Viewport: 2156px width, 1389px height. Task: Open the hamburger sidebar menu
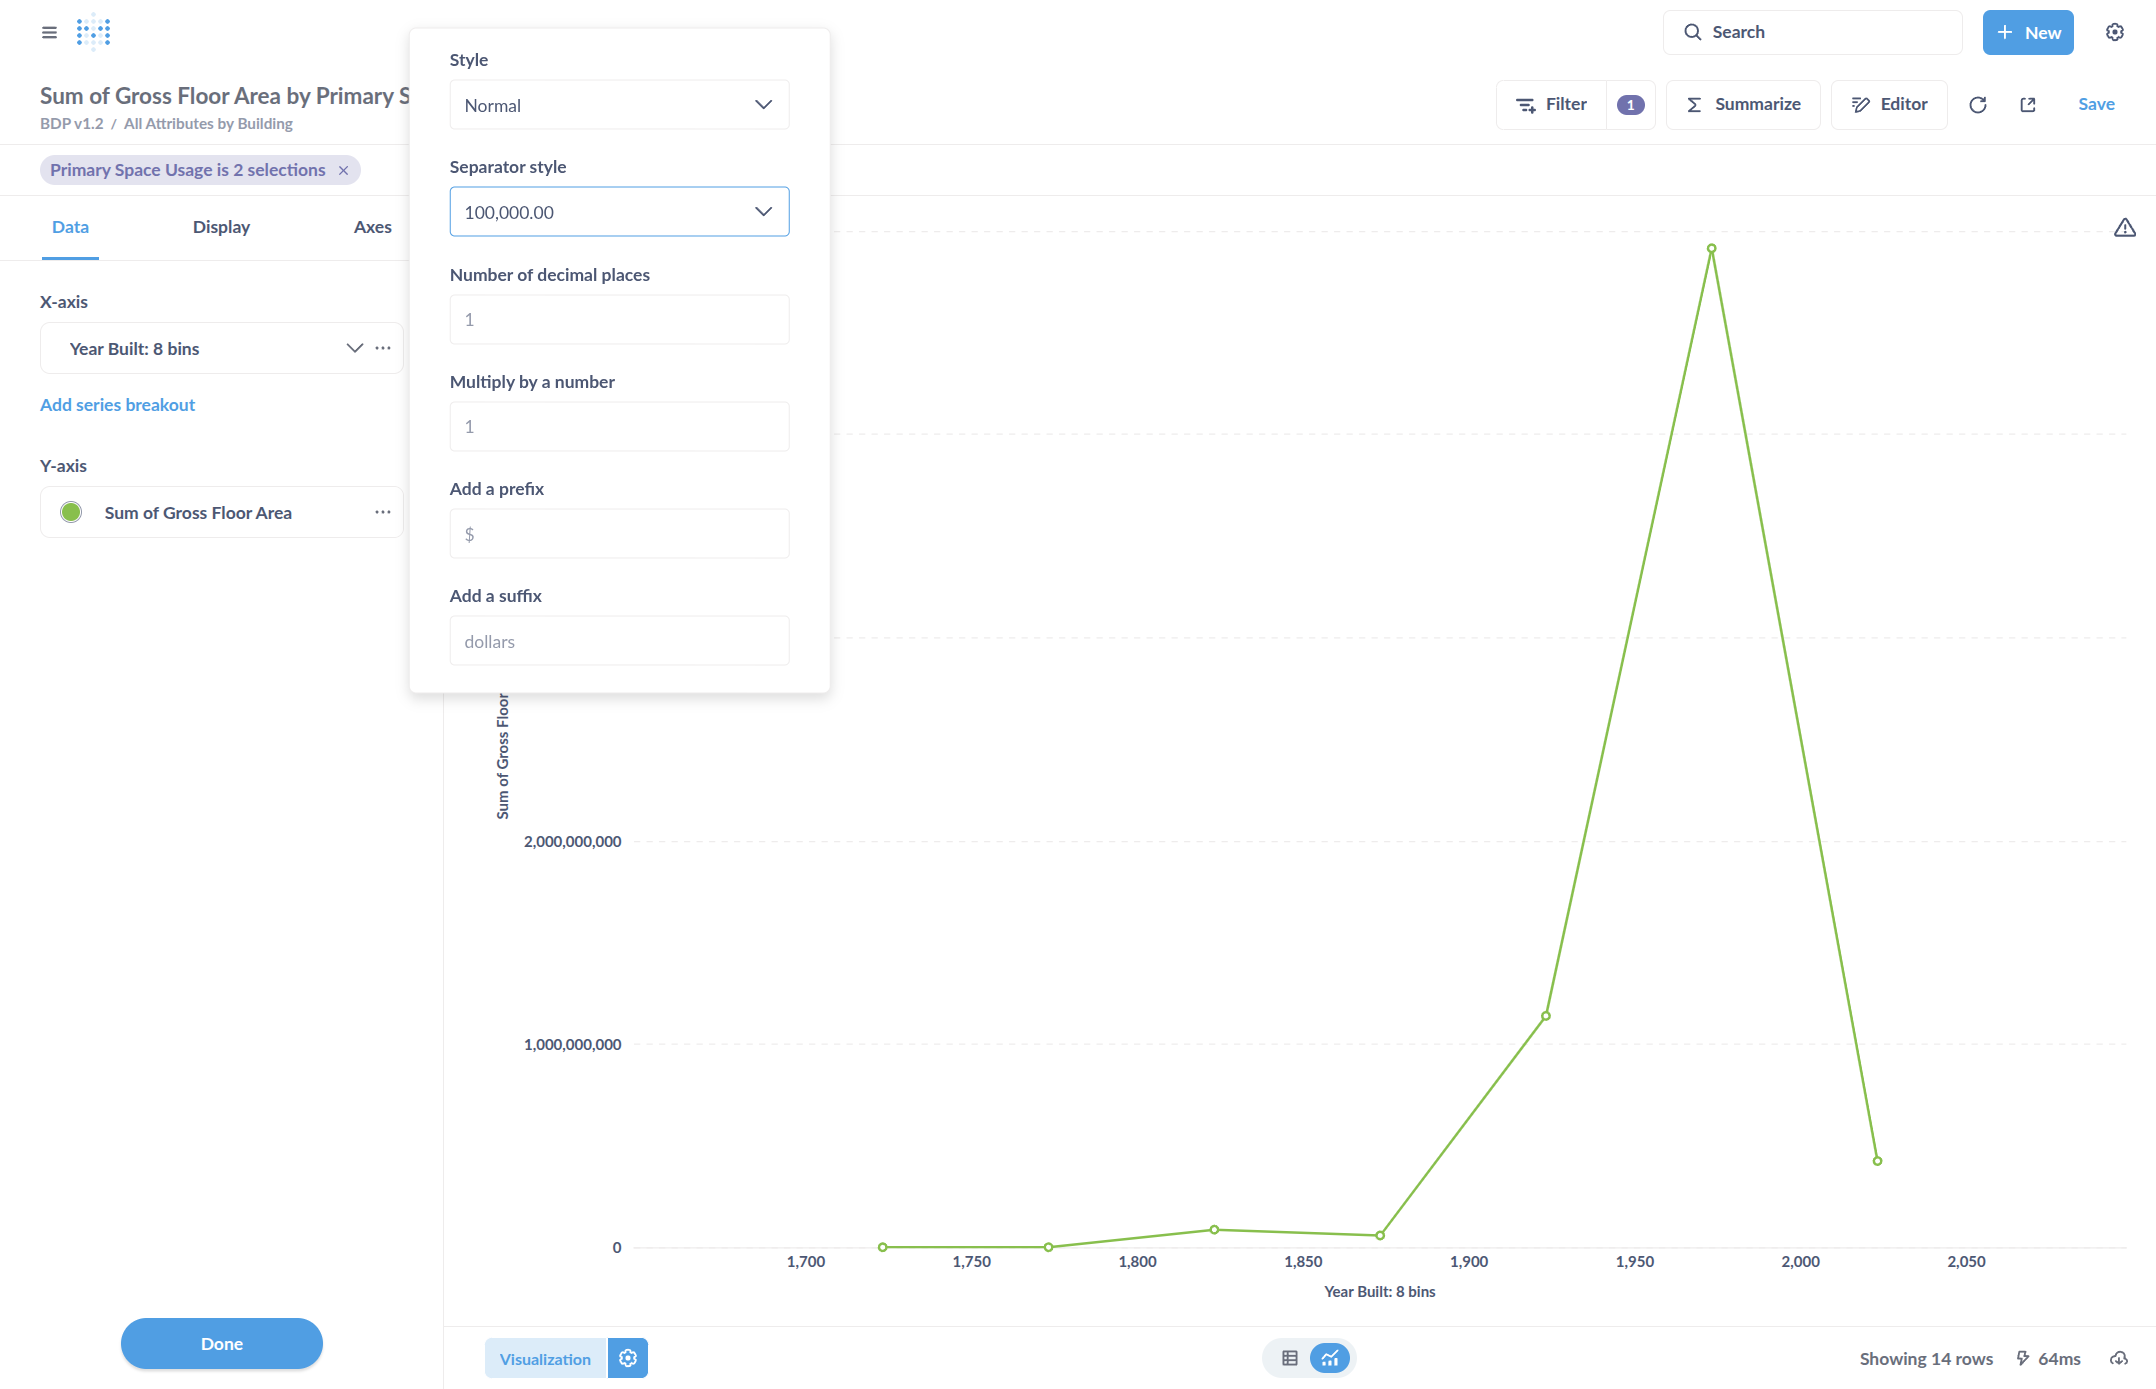pyautogui.click(x=49, y=32)
